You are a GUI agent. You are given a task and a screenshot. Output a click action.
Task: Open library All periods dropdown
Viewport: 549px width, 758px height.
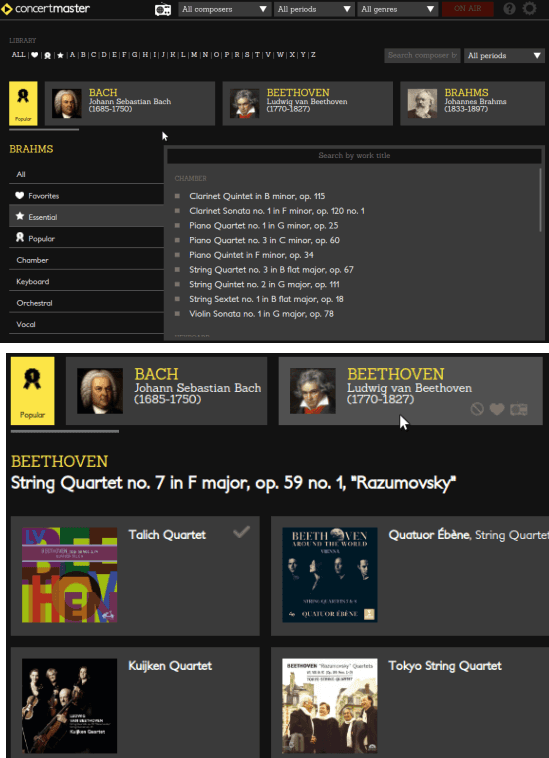point(504,56)
